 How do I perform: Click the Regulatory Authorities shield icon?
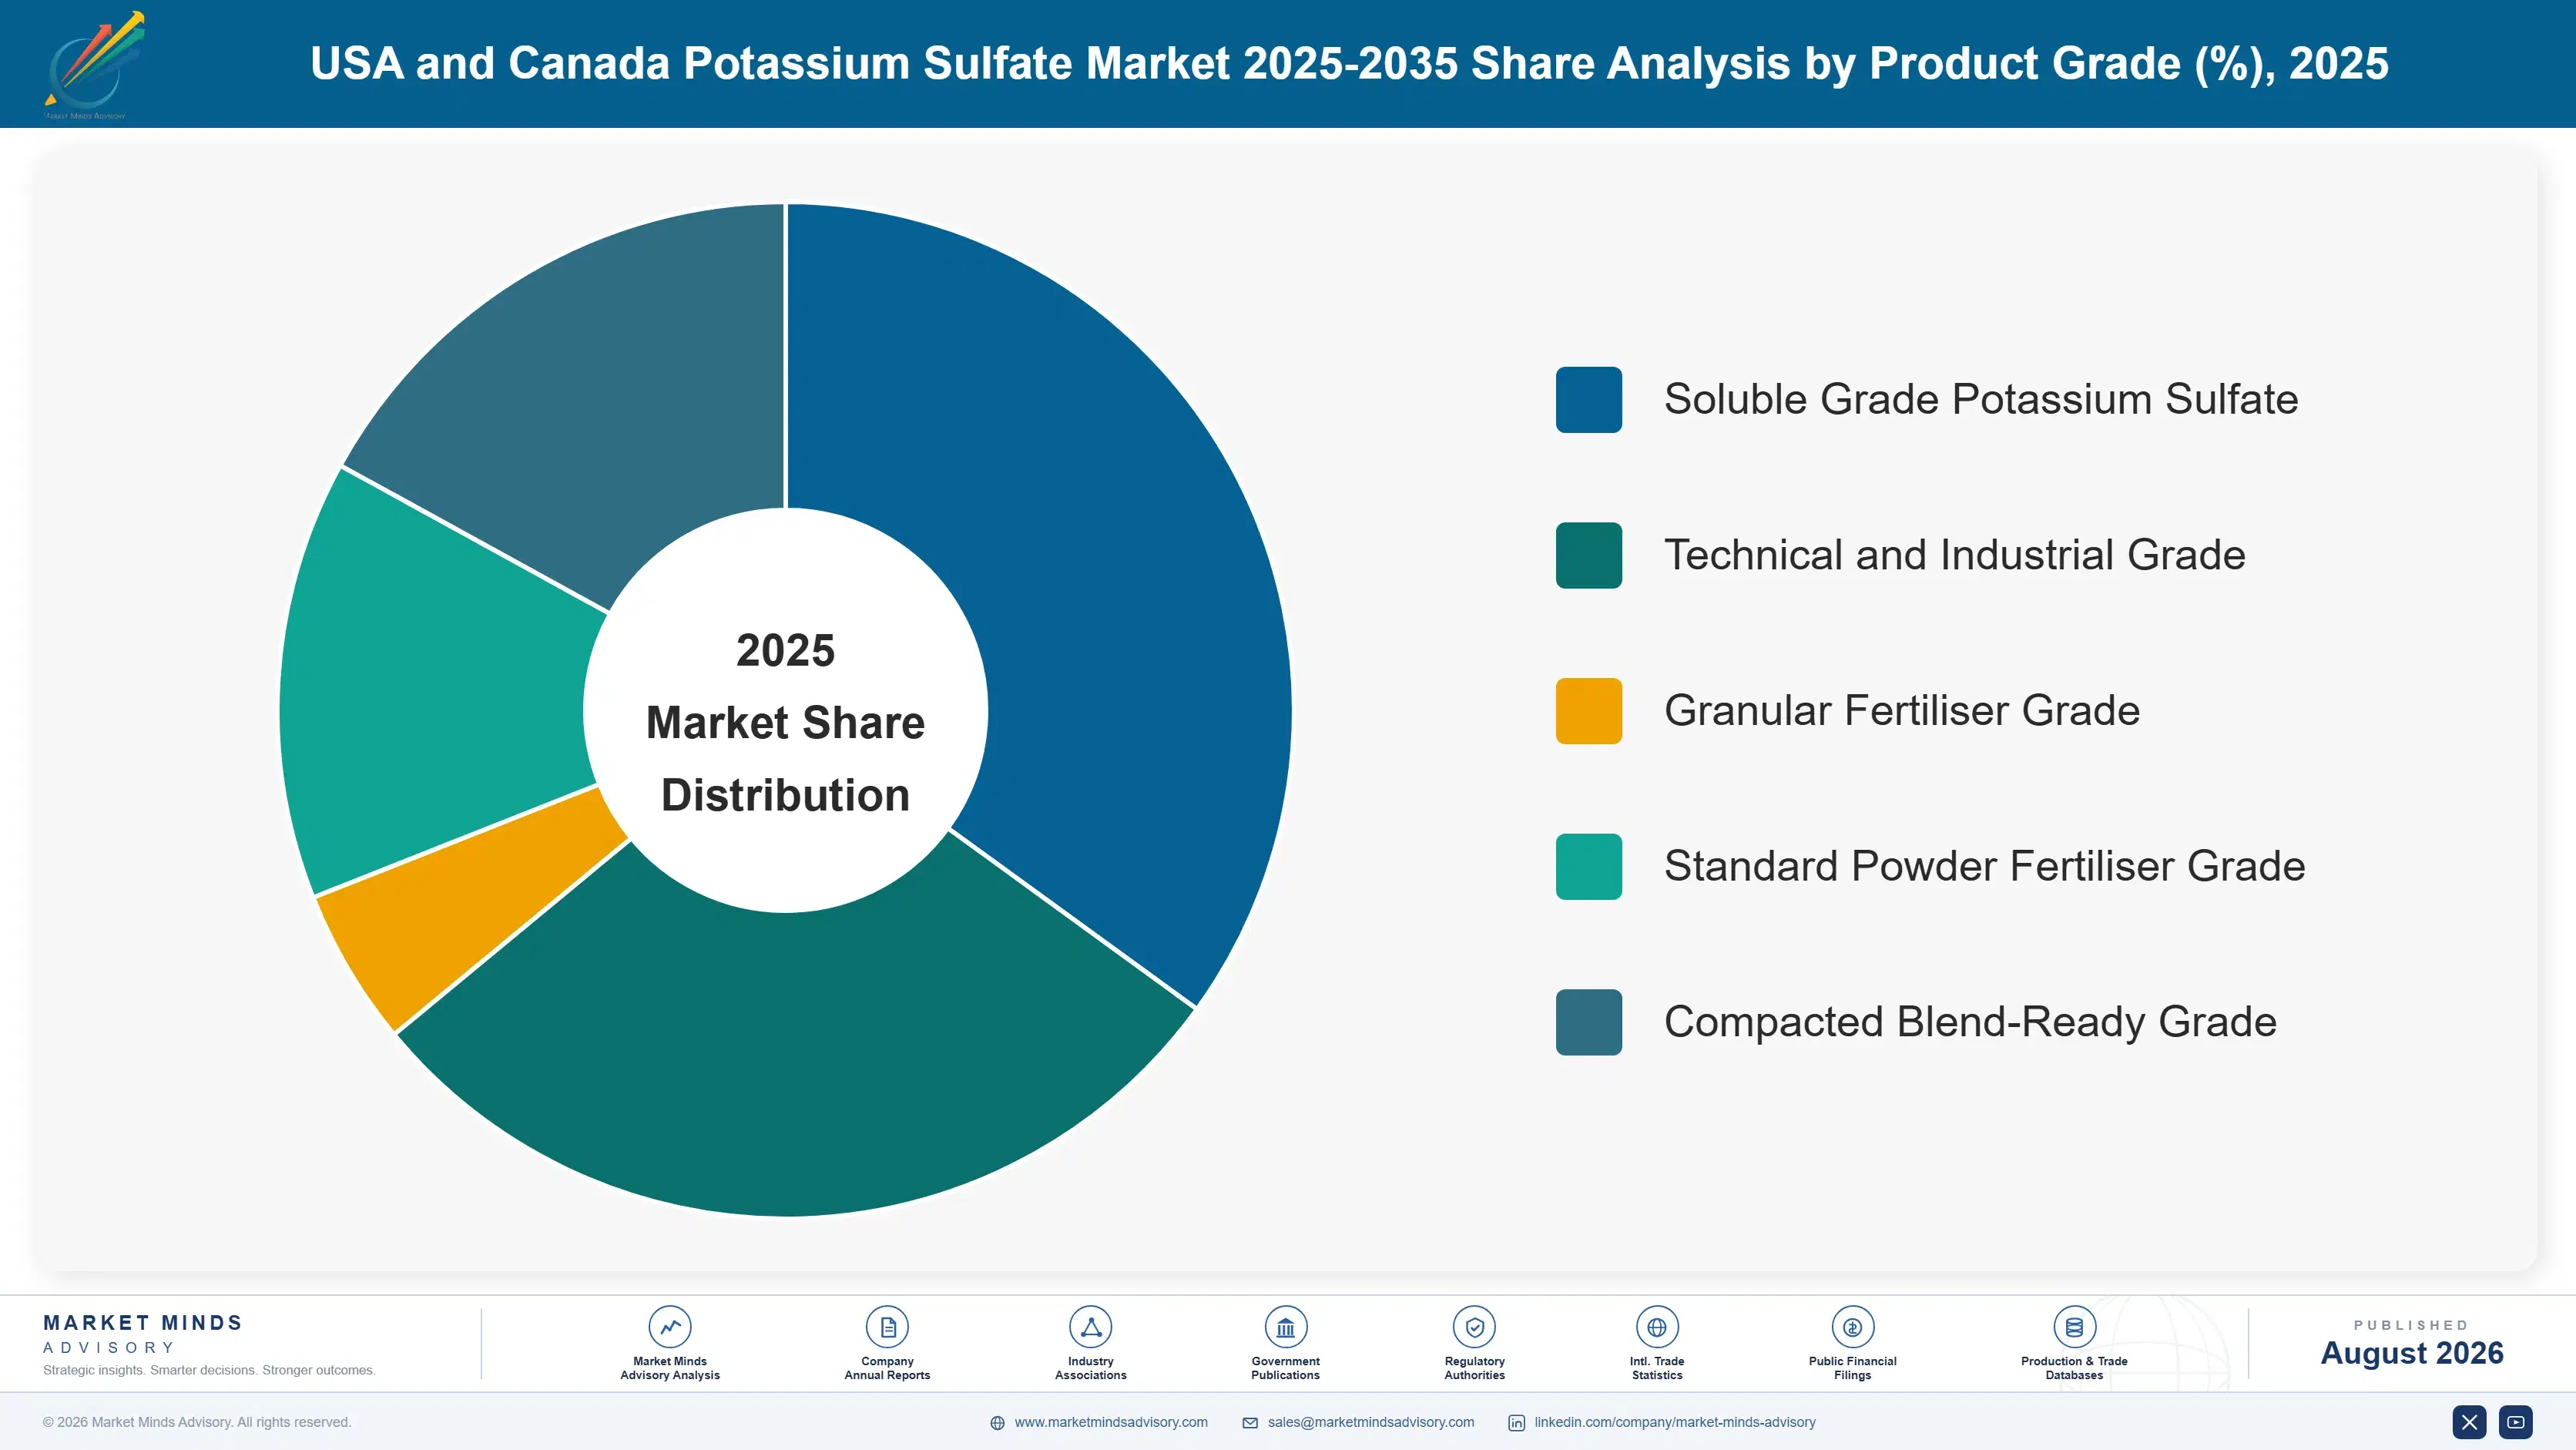click(x=1474, y=1327)
